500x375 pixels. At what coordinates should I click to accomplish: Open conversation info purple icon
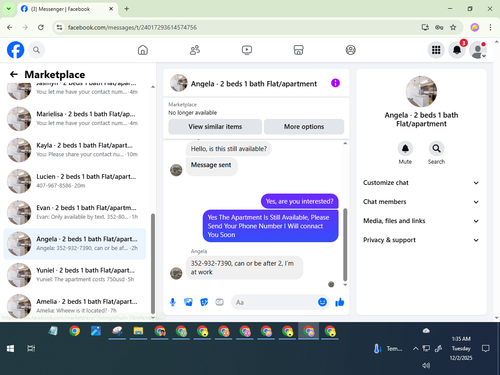[335, 83]
